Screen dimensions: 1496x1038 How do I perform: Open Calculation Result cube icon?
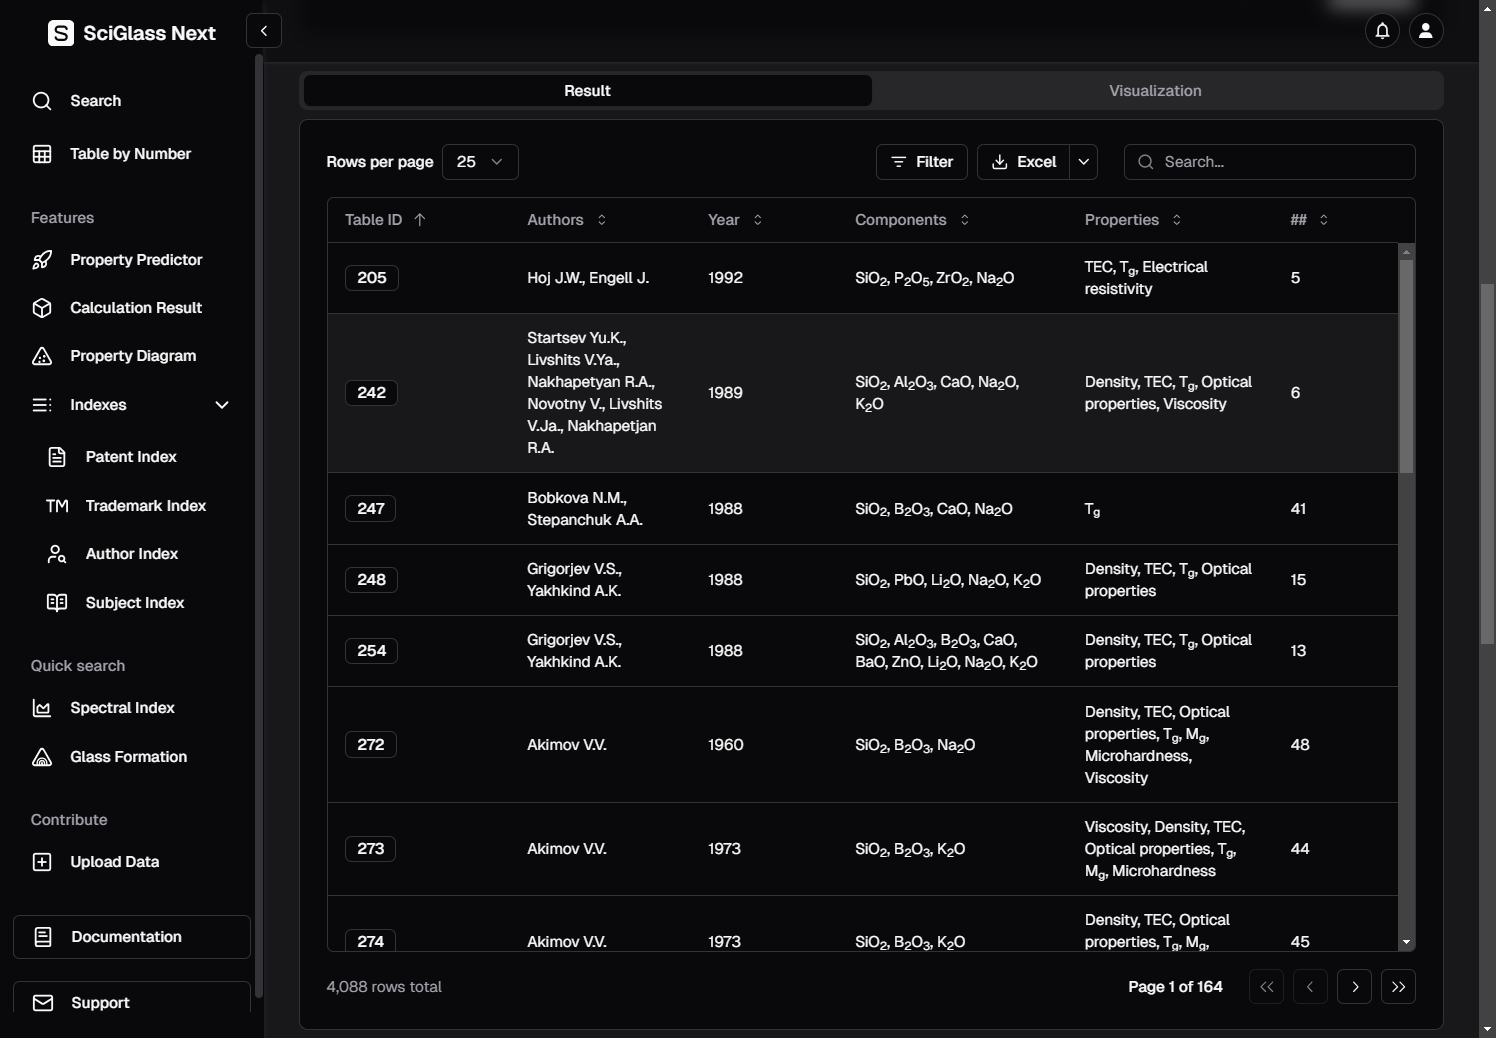42,308
